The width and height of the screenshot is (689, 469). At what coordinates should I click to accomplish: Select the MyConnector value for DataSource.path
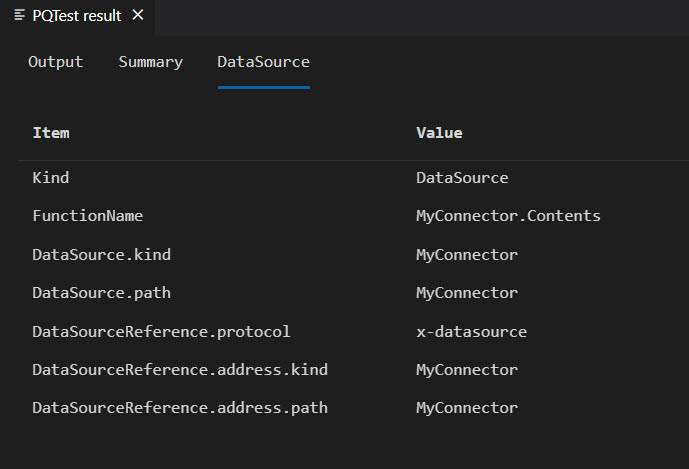pos(467,293)
